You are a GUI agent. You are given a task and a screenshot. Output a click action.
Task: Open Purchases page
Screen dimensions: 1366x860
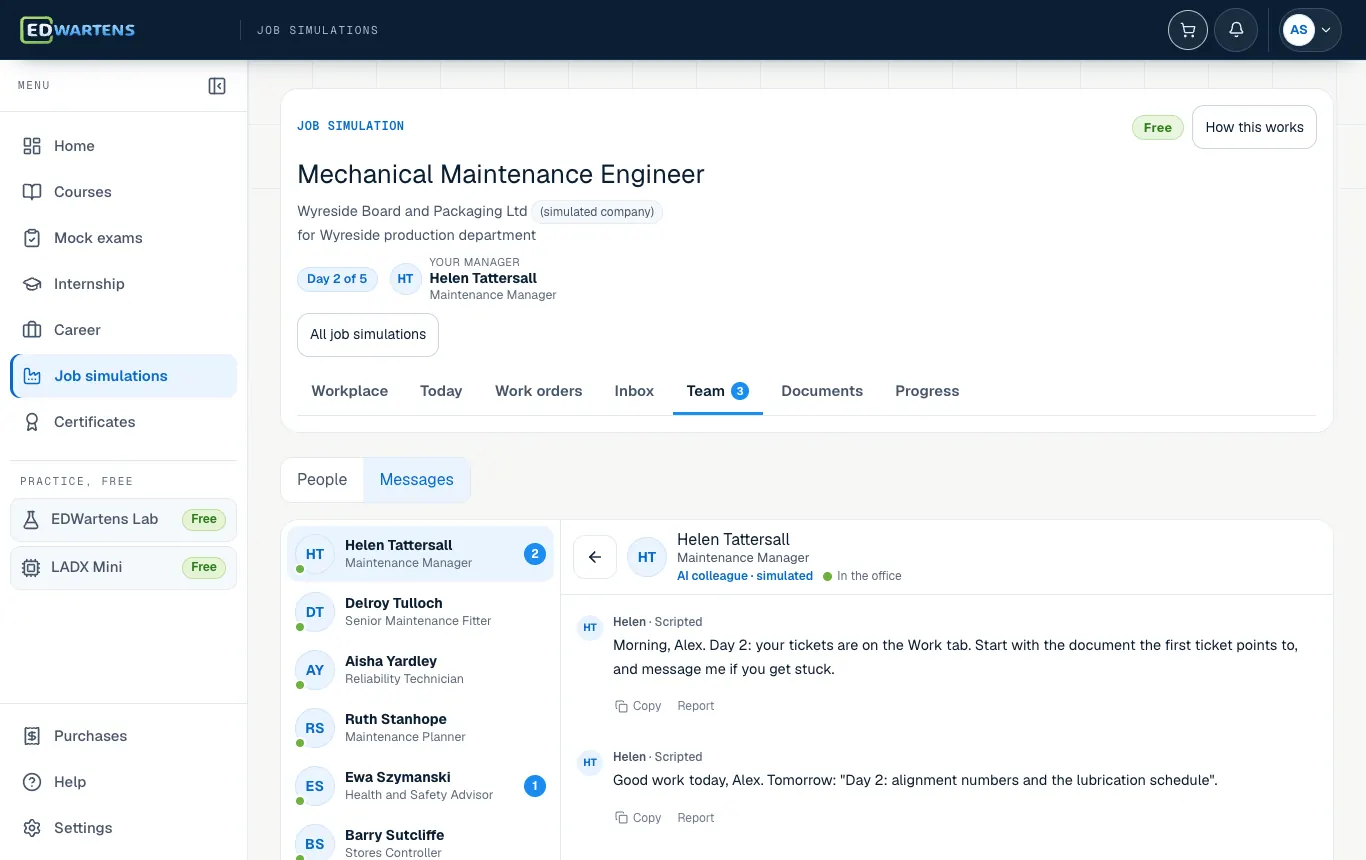point(124,736)
